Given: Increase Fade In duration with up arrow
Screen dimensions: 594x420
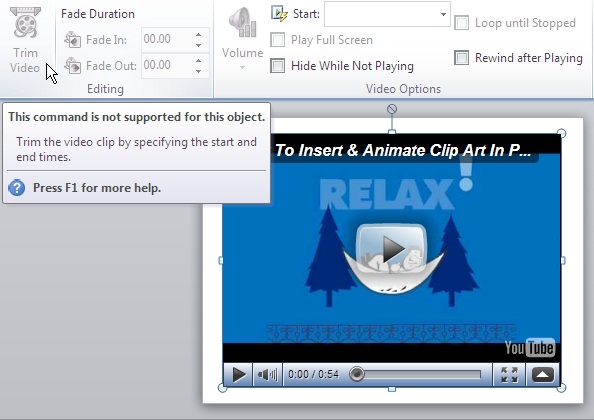Looking at the screenshot, I should 199,35.
